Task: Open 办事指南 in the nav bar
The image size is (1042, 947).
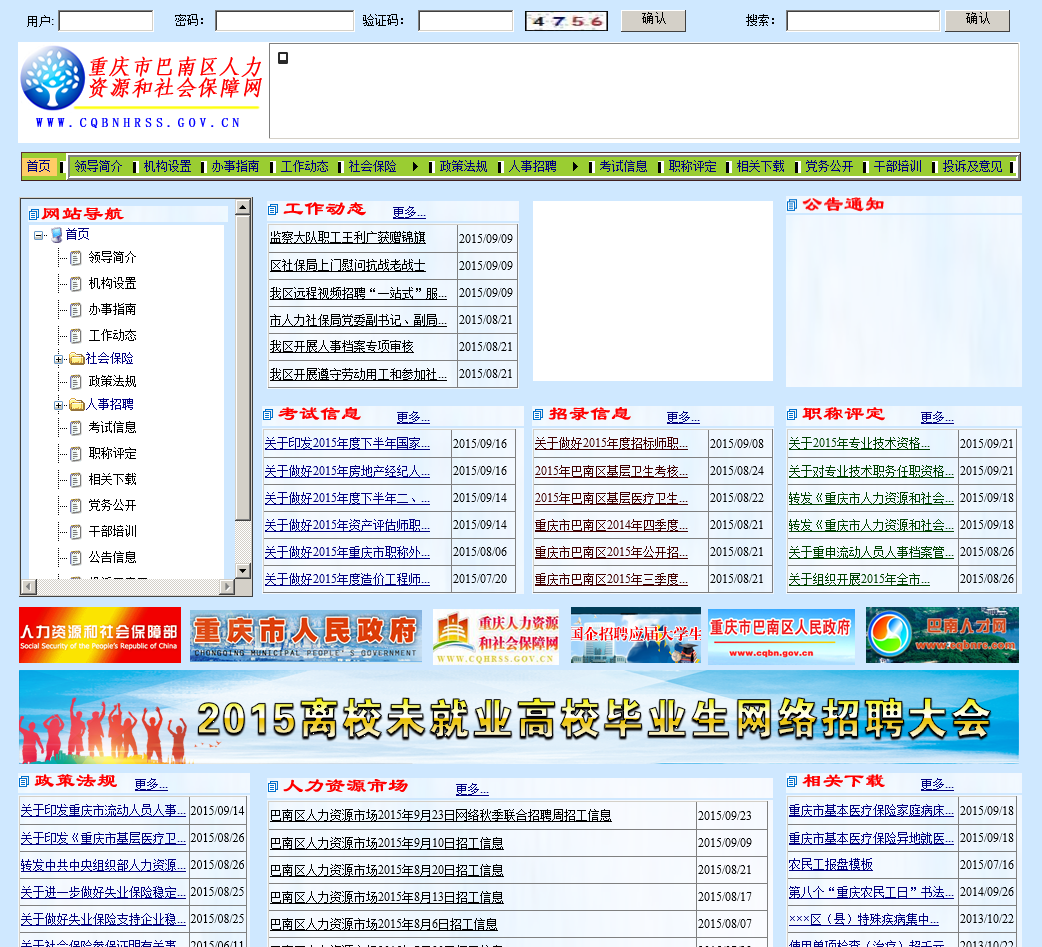Action: coord(235,167)
